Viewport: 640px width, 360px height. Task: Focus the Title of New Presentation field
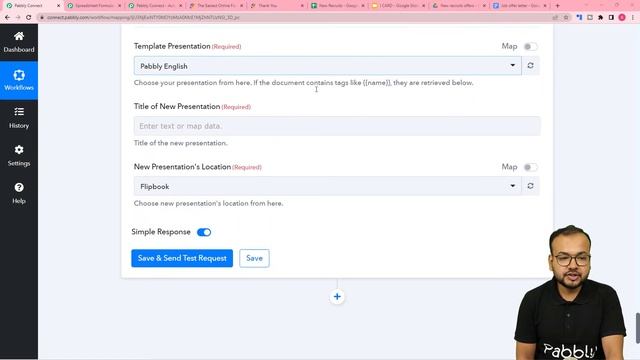[x=337, y=126]
